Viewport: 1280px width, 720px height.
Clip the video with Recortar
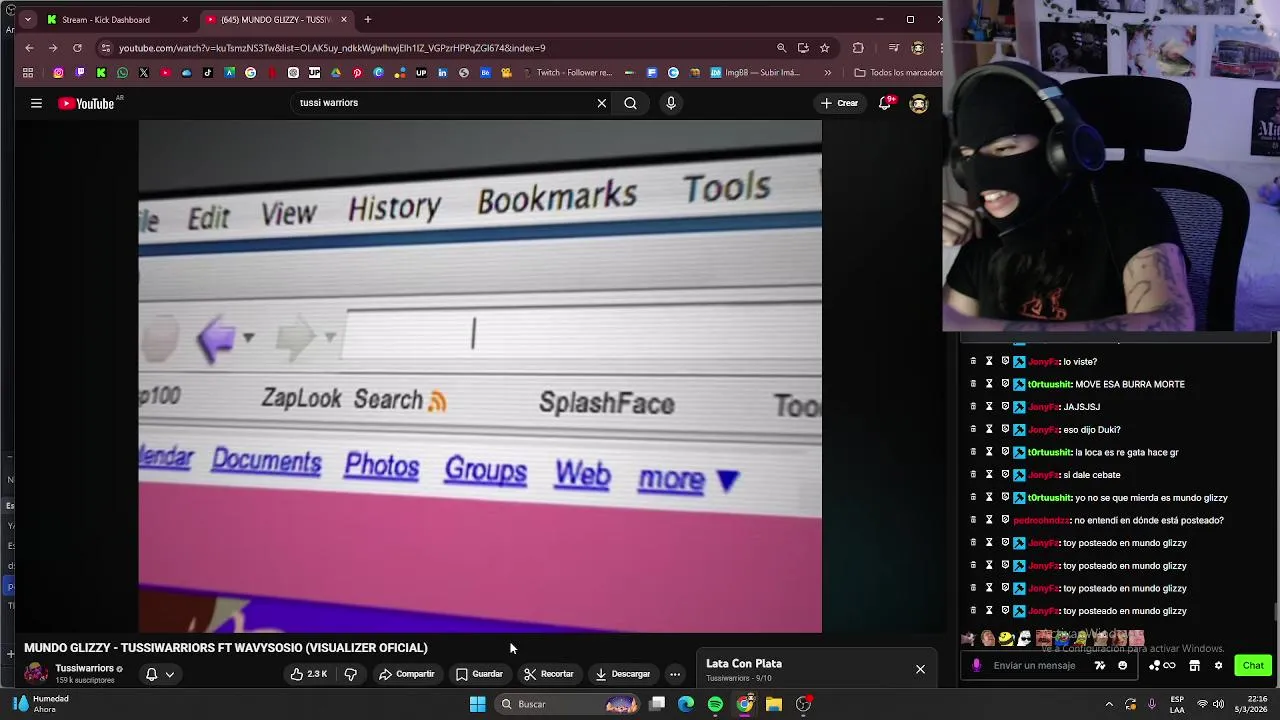548,674
